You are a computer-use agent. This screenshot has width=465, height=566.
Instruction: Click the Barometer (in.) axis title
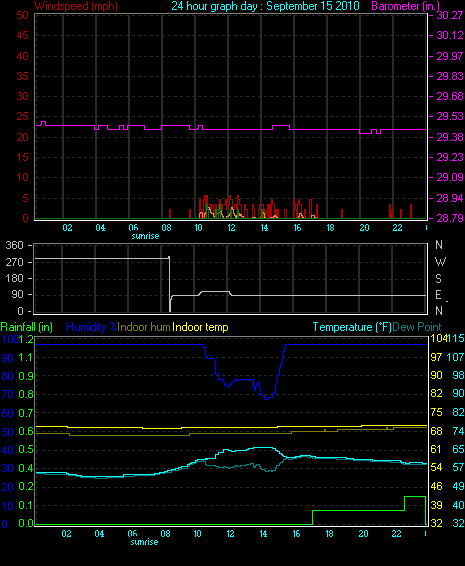coord(405,6)
